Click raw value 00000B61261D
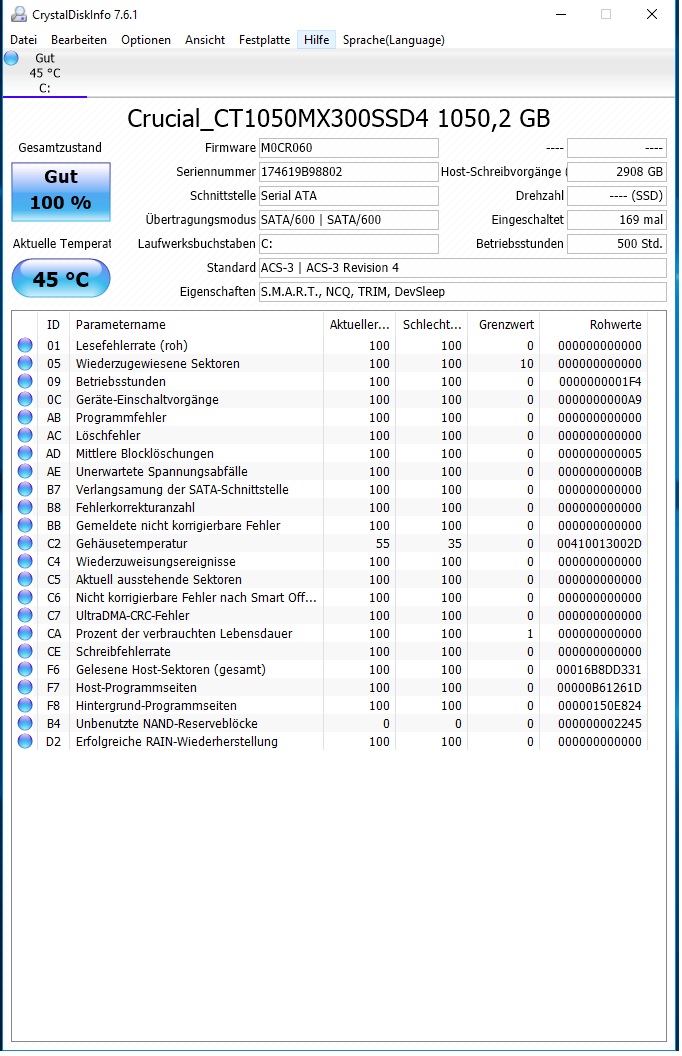This screenshot has width=682, height=1056. pyautogui.click(x=599, y=688)
